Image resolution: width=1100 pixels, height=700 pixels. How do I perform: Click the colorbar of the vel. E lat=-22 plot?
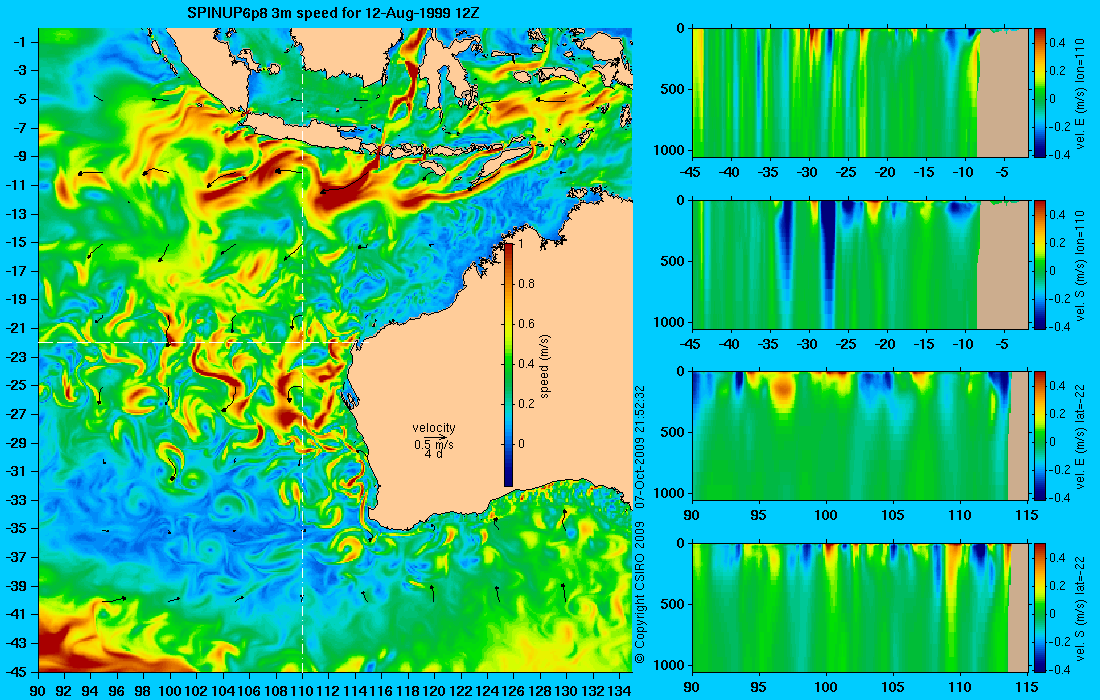(1039, 436)
